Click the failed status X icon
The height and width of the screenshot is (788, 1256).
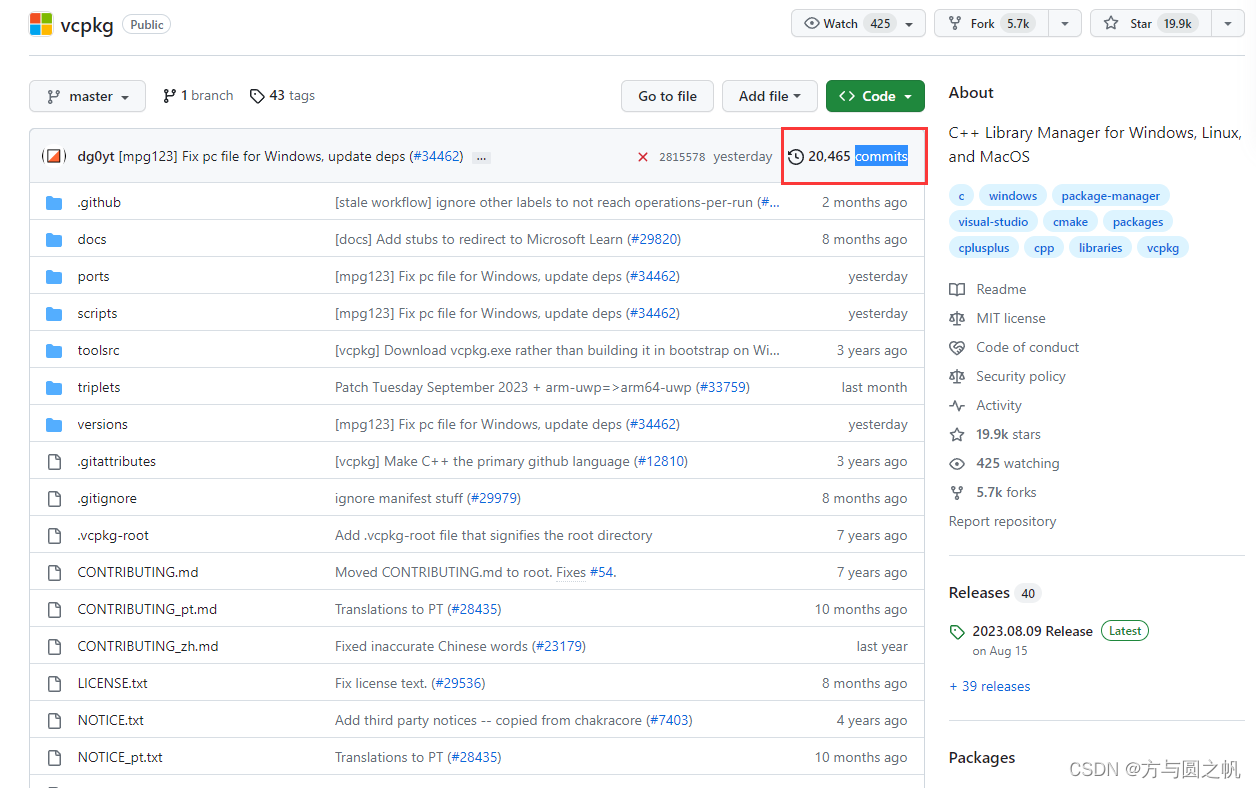[x=642, y=157]
